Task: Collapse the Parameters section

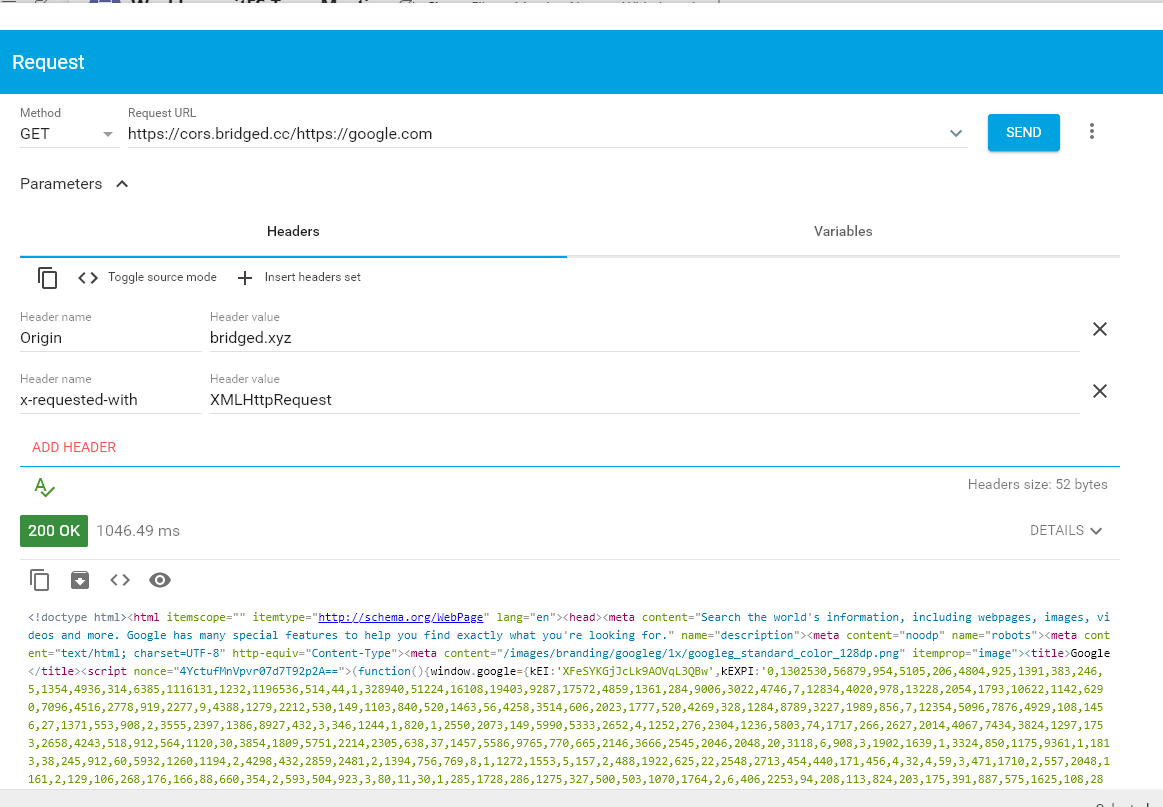Action: [121, 183]
